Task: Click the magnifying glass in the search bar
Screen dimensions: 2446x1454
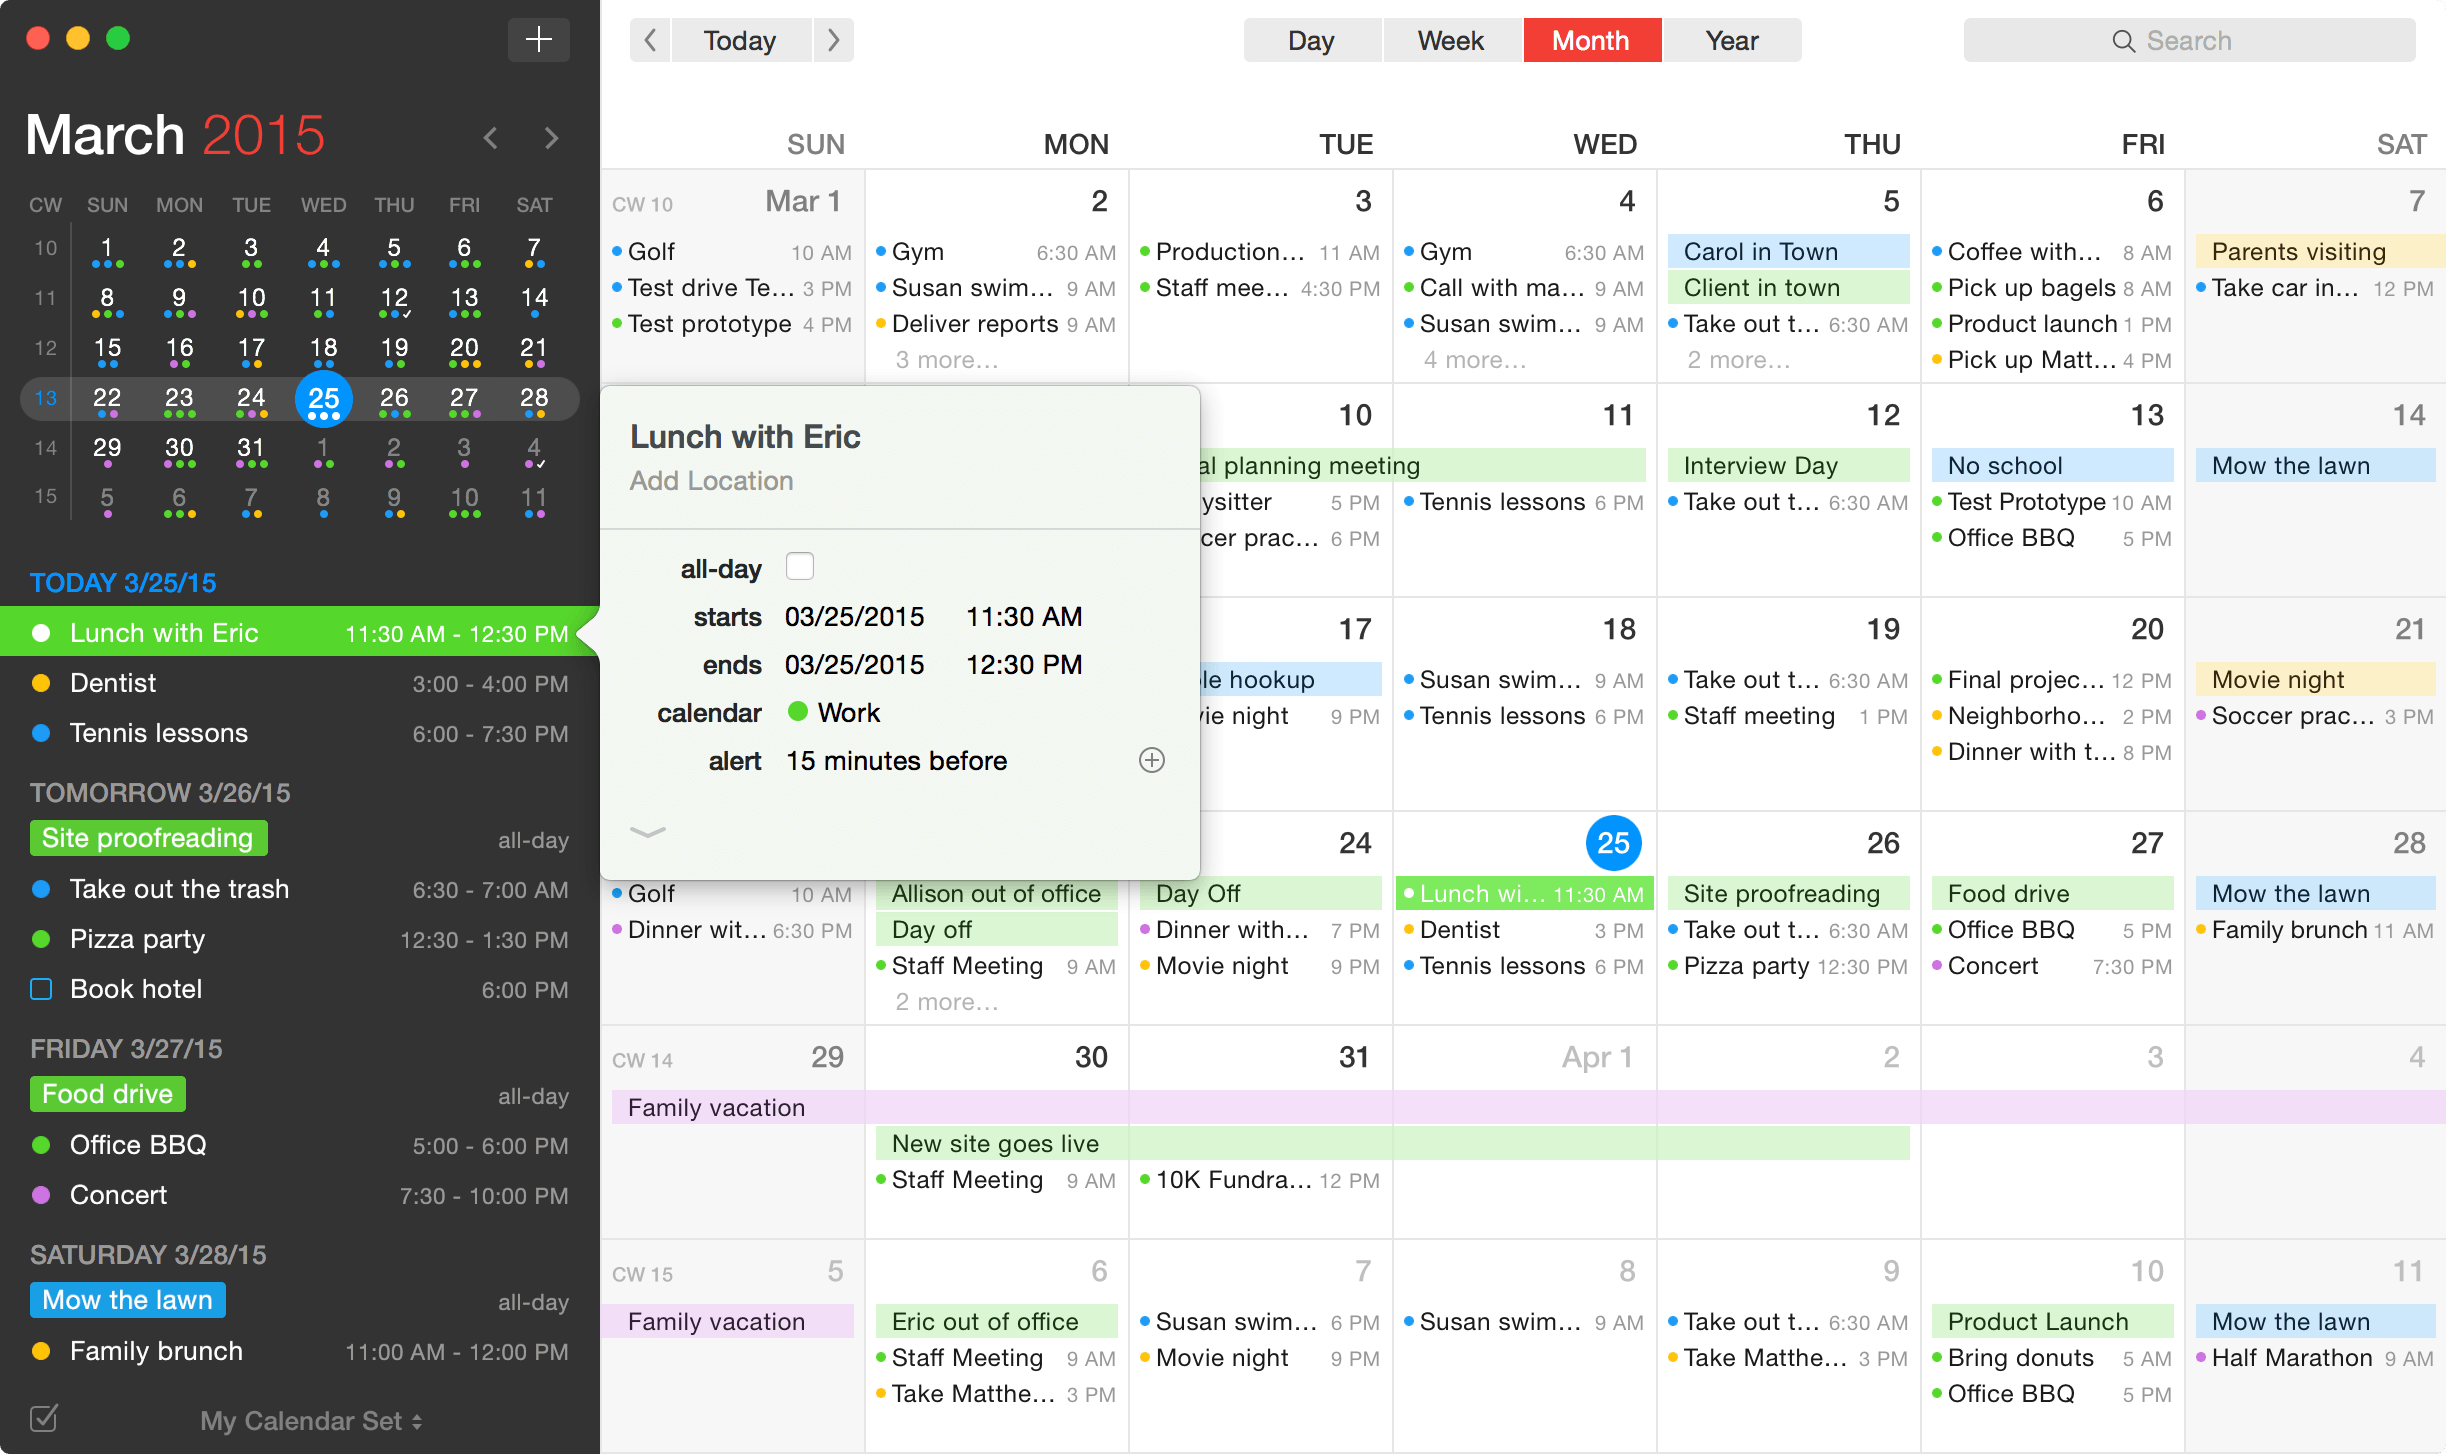Action: [x=2123, y=40]
